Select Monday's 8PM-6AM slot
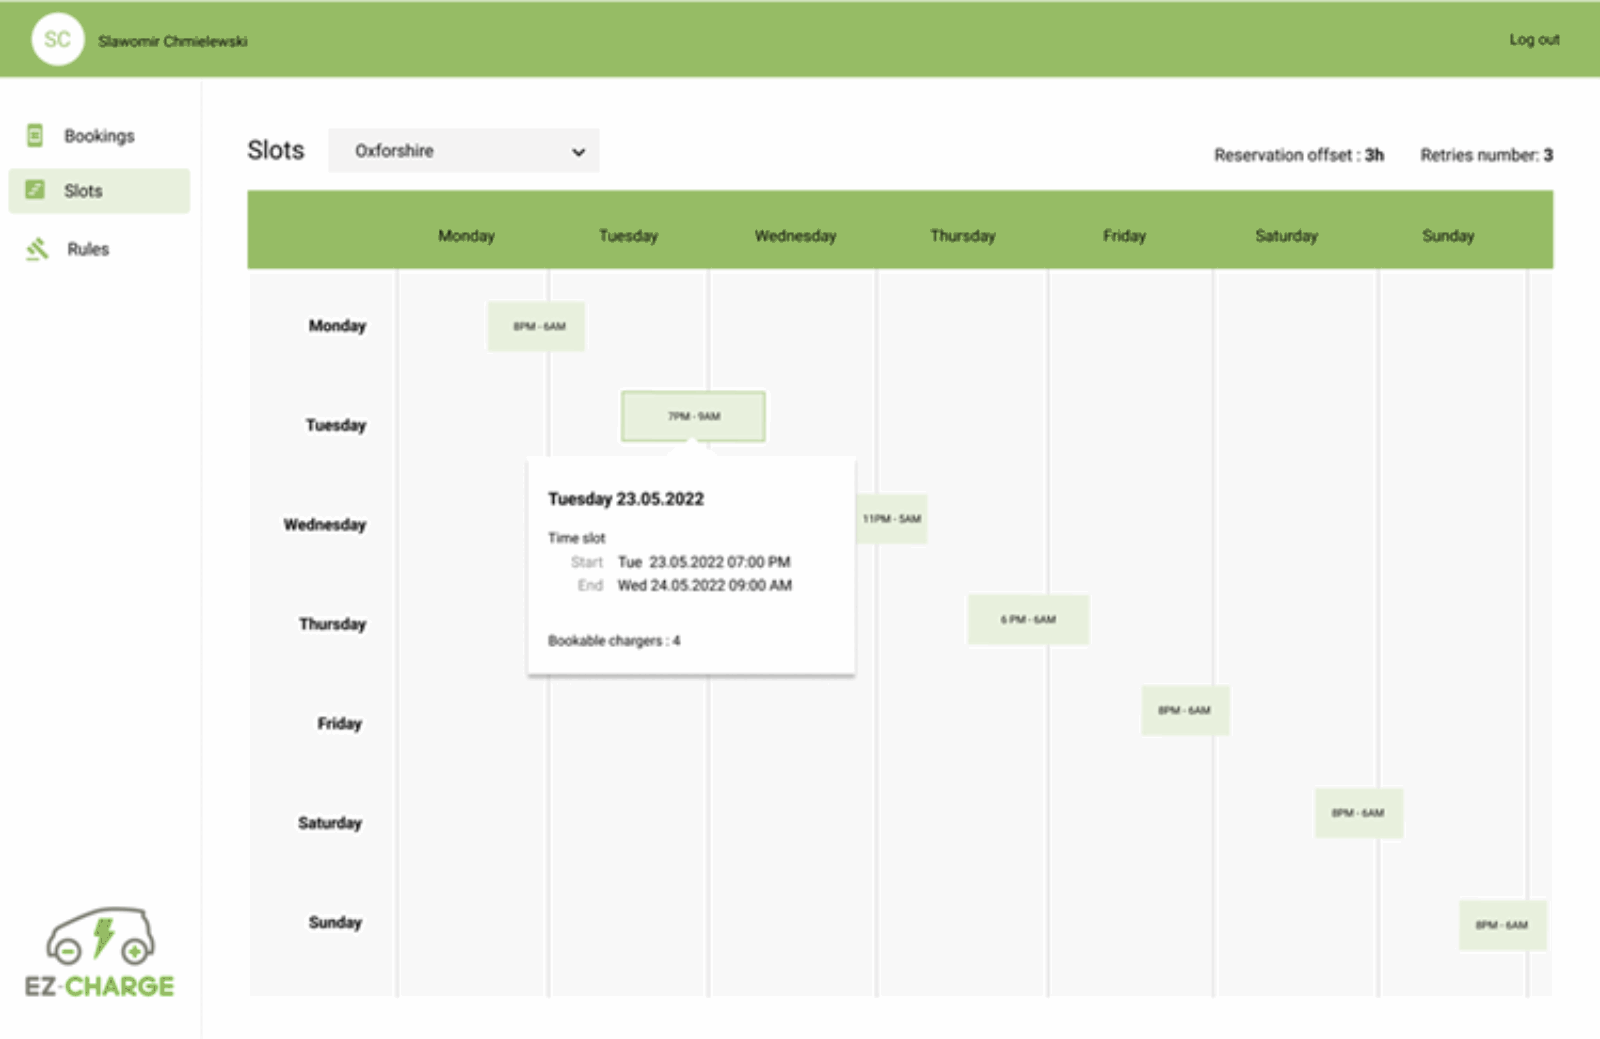 click(536, 325)
